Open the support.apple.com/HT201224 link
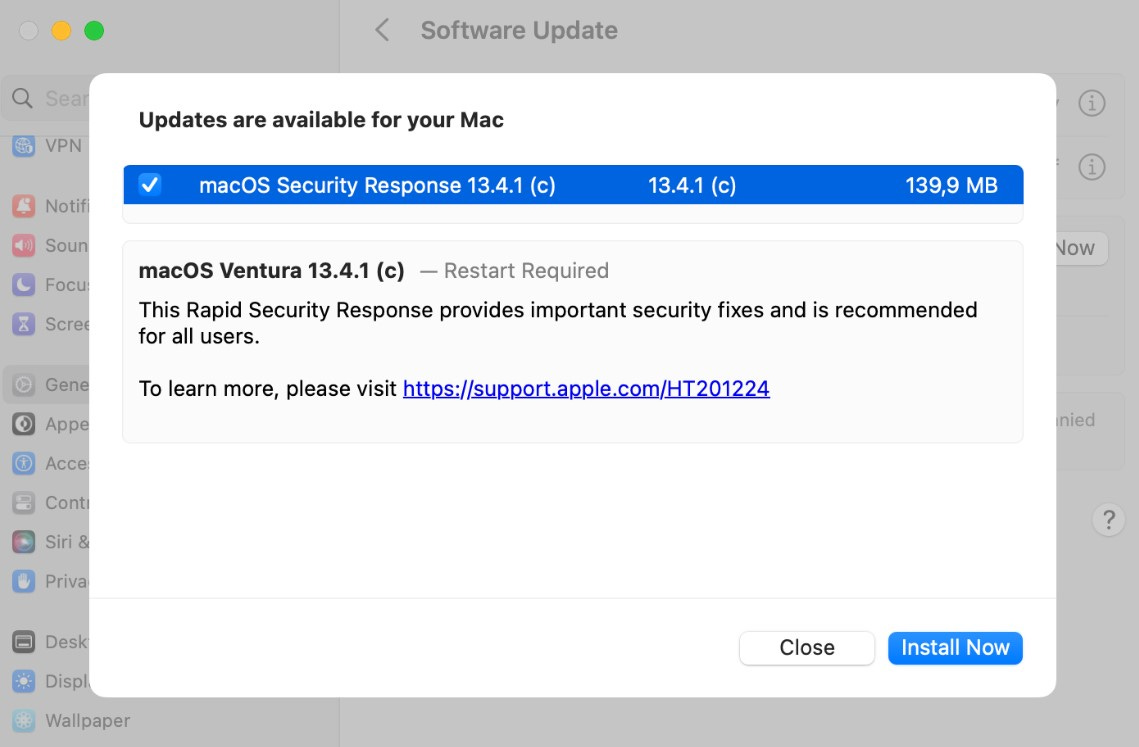 click(585, 389)
